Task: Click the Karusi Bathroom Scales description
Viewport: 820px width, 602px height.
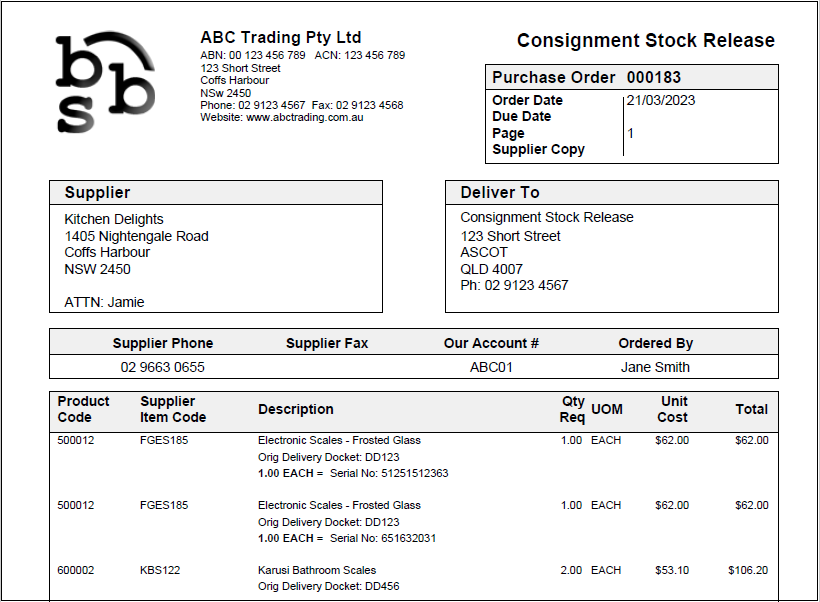Action: coord(318,570)
